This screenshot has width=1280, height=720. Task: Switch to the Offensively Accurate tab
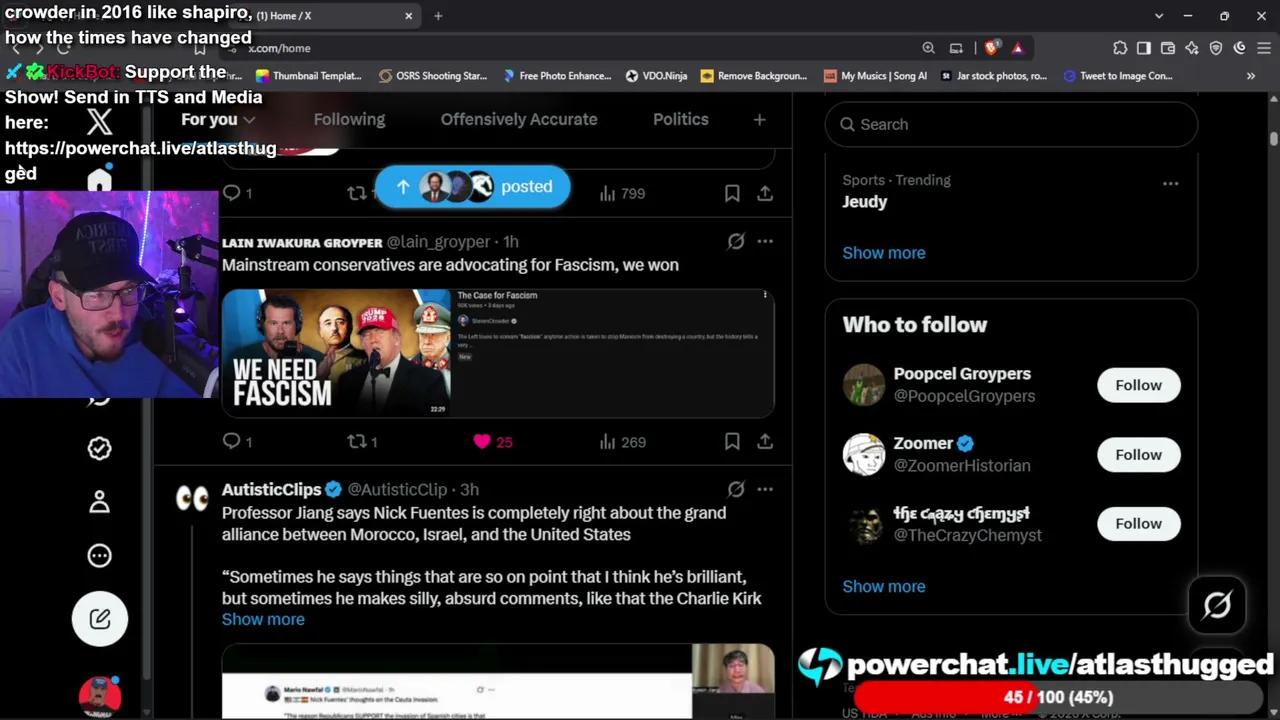pos(519,119)
